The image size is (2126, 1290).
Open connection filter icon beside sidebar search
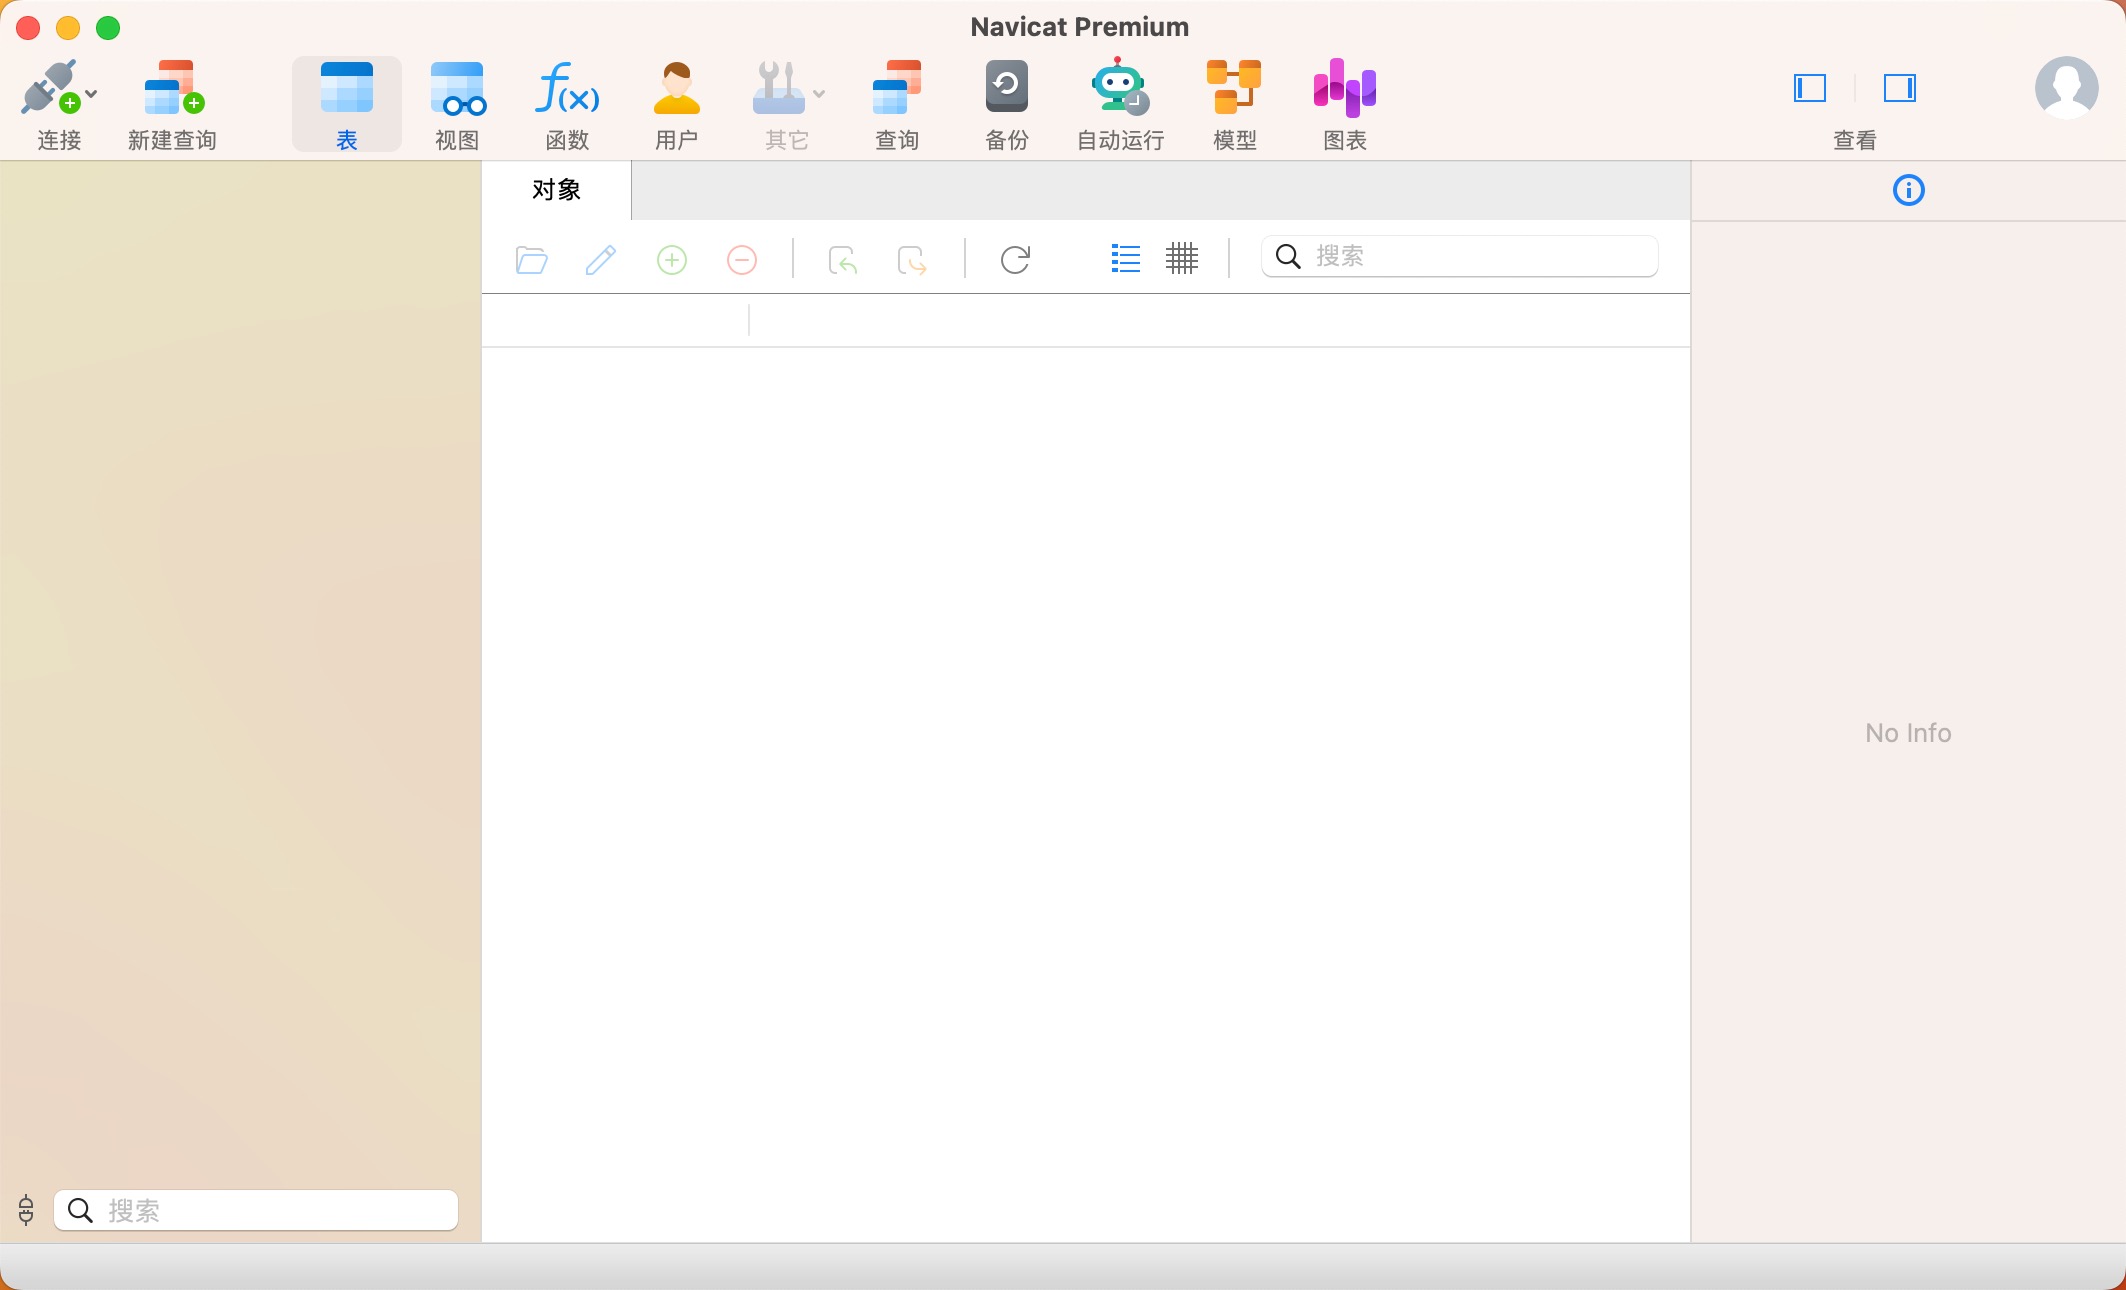click(x=26, y=1210)
